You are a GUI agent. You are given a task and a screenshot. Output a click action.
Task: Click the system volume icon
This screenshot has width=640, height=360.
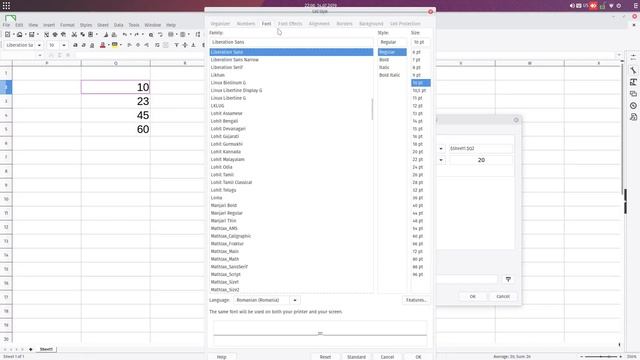572,6
